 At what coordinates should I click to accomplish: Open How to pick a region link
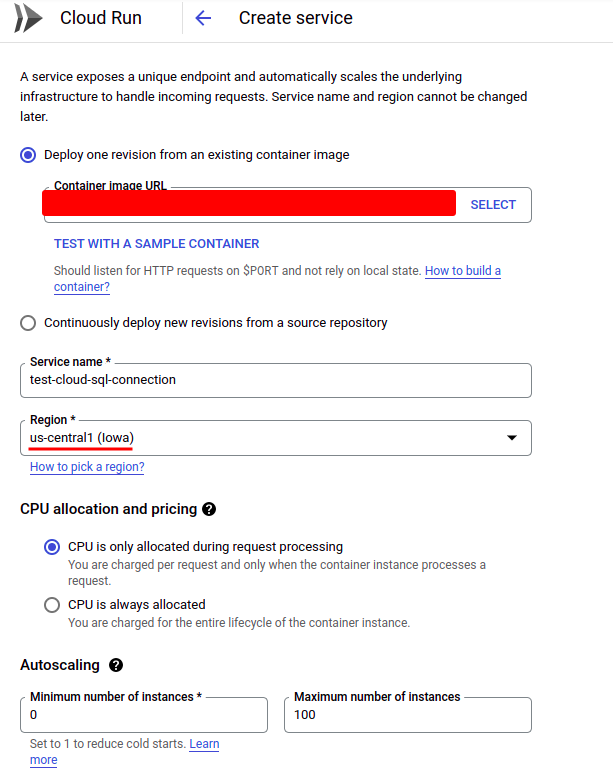[87, 467]
